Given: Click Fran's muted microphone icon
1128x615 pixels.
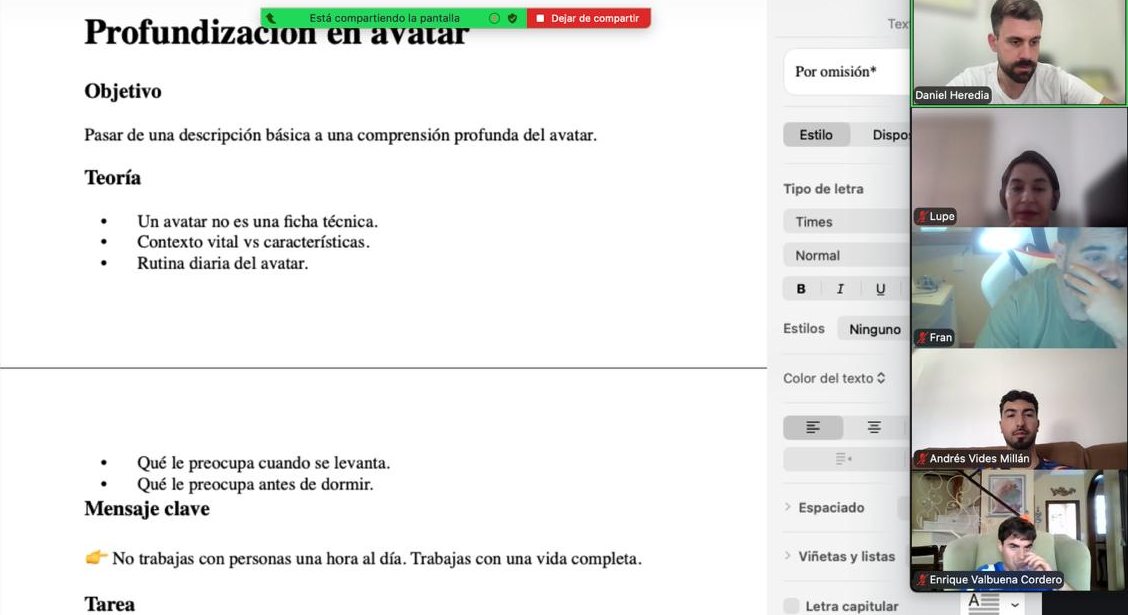Looking at the screenshot, I should (x=922, y=337).
